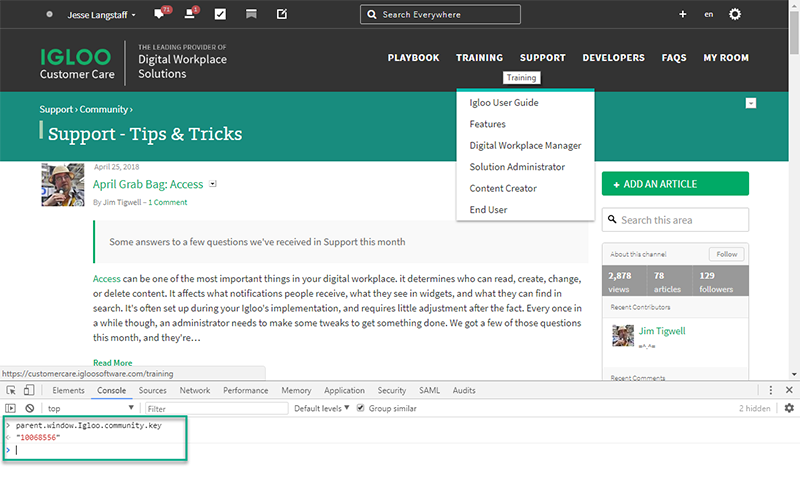Open the SUPPORT nav menu

(542, 58)
